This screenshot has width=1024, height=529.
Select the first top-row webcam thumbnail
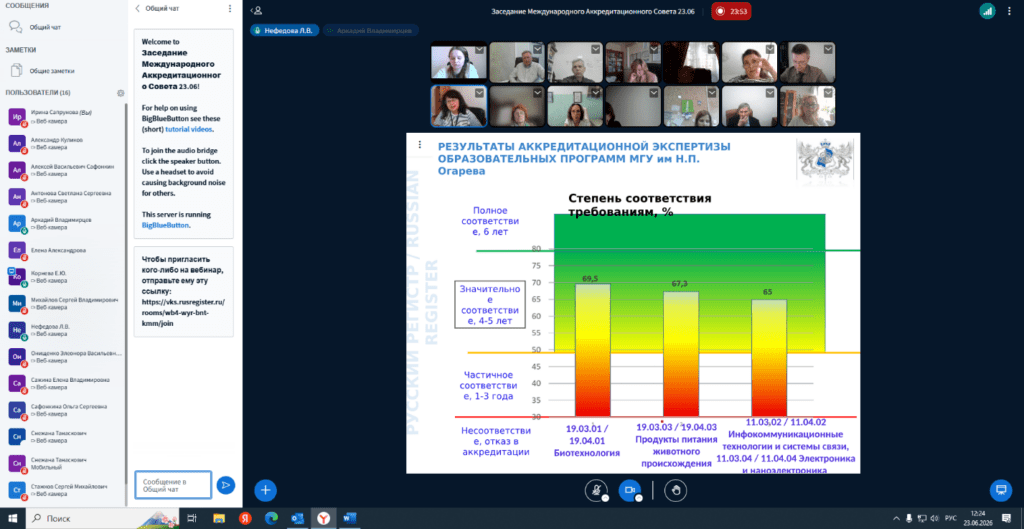[x=458, y=62]
